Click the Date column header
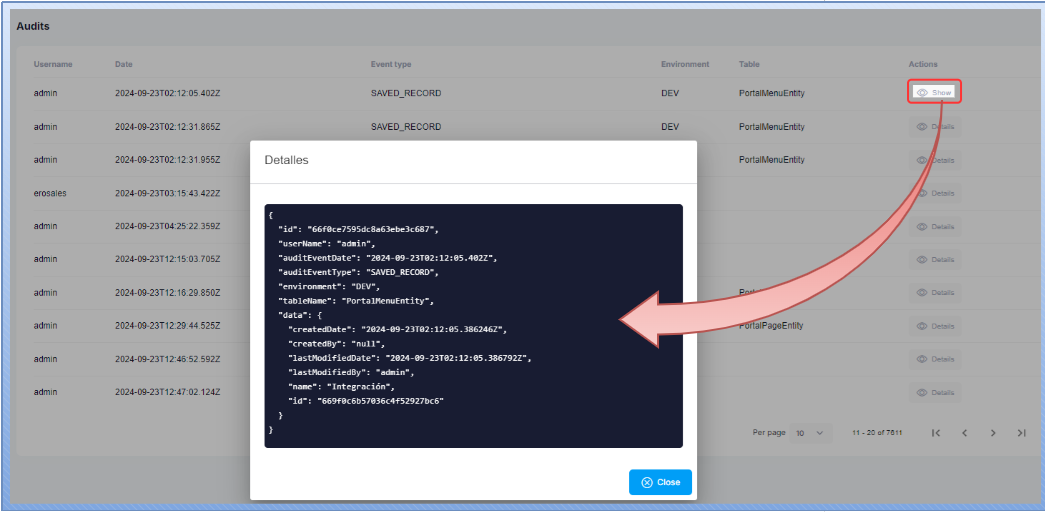The image size is (1045, 512). point(124,64)
